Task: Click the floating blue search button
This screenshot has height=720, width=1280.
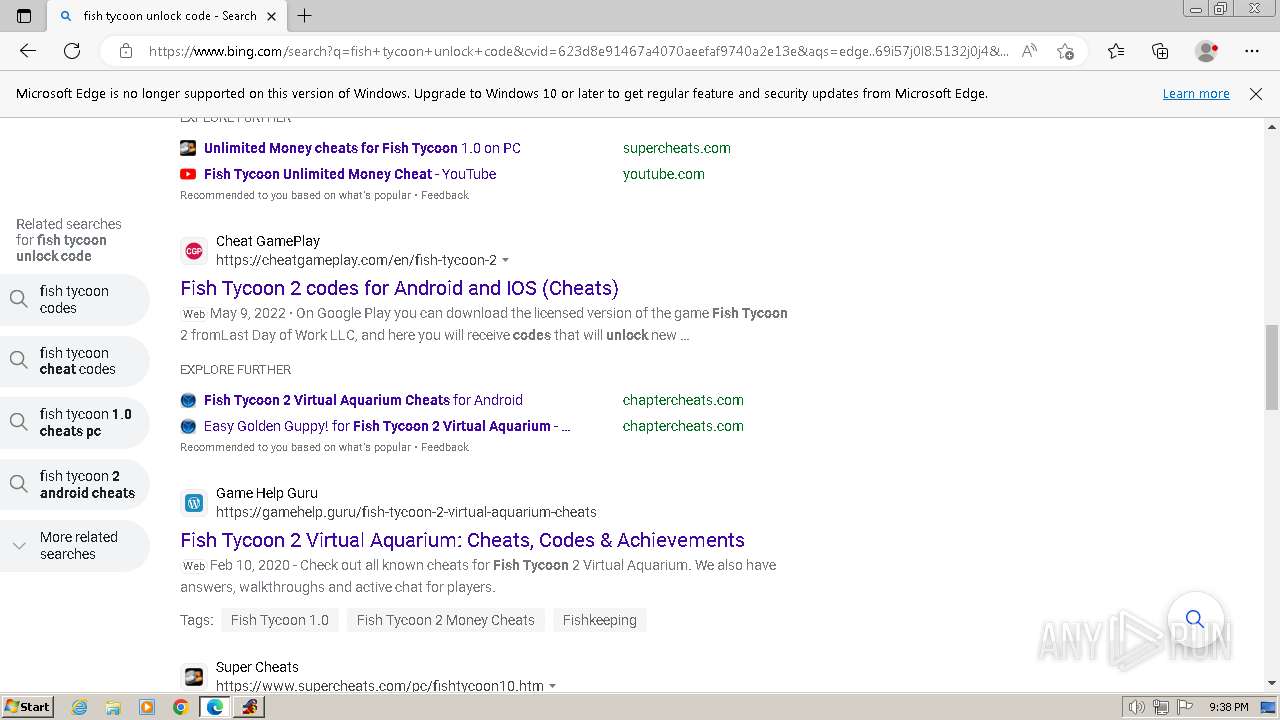Action: click(1195, 619)
